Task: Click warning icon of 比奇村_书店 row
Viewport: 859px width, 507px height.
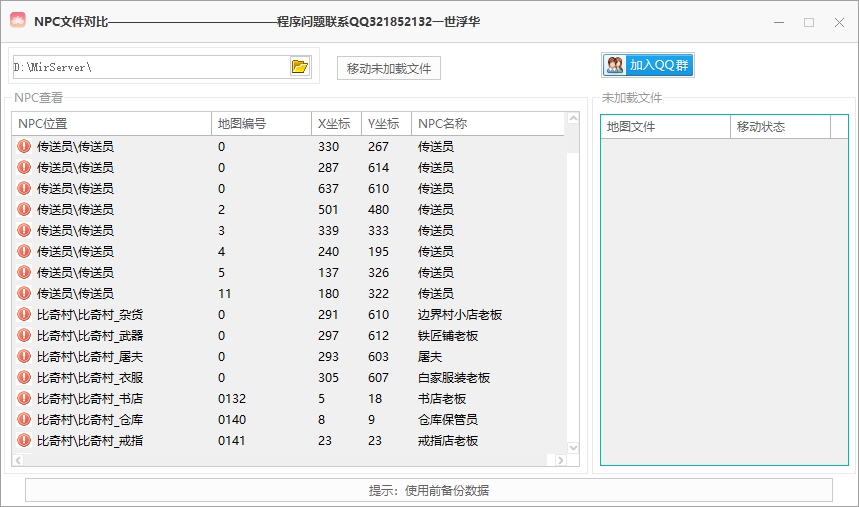Action: pyautogui.click(x=24, y=398)
